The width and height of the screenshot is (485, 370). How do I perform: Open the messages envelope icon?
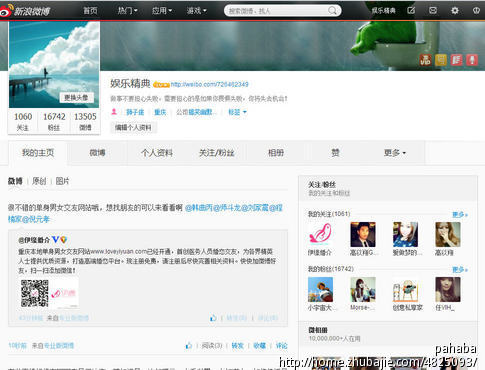point(433,11)
